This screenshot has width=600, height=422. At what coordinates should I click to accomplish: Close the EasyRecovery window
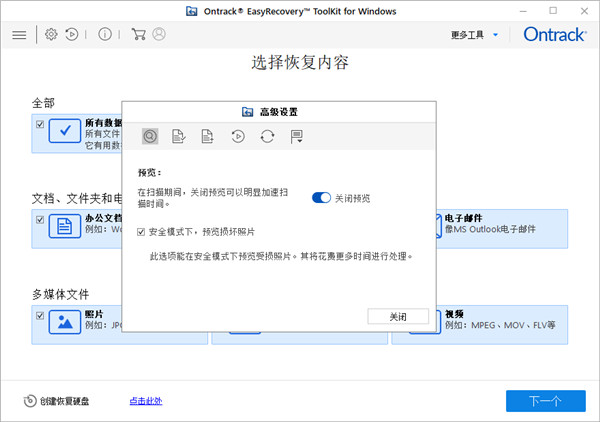point(584,11)
